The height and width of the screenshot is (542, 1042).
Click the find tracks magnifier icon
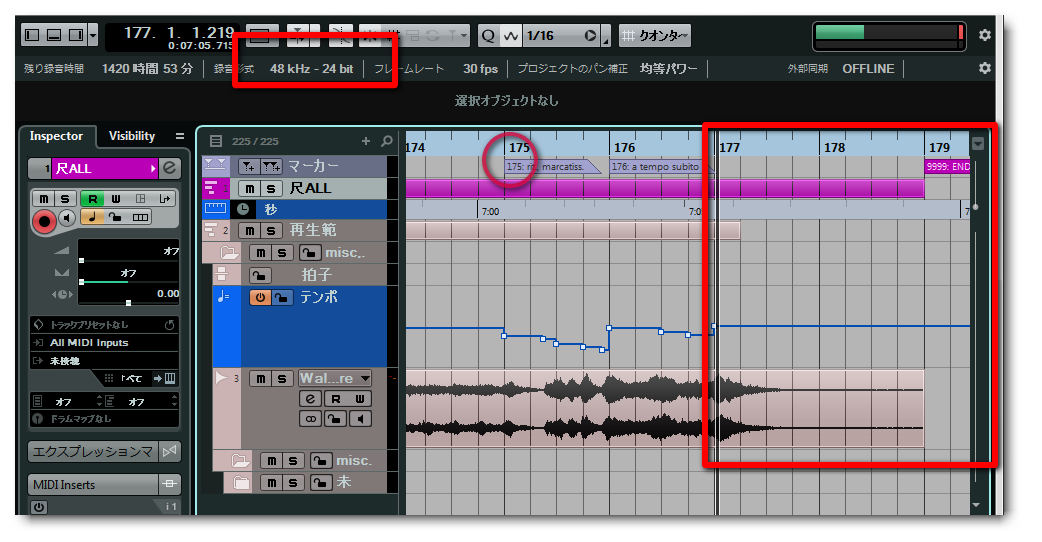coord(387,141)
